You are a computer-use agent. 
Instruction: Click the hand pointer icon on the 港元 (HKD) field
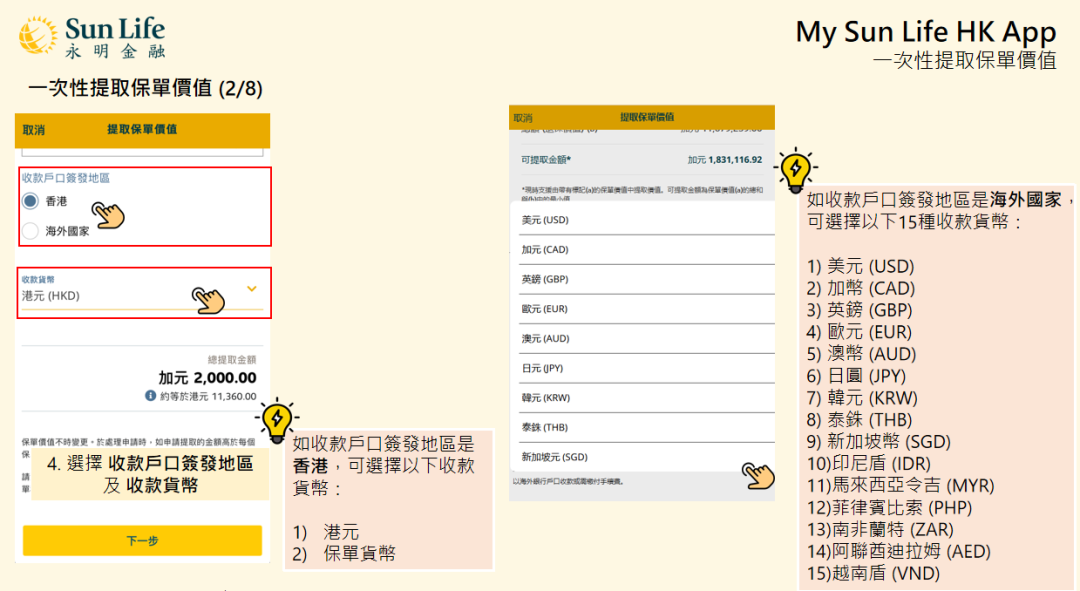pyautogui.click(x=209, y=298)
